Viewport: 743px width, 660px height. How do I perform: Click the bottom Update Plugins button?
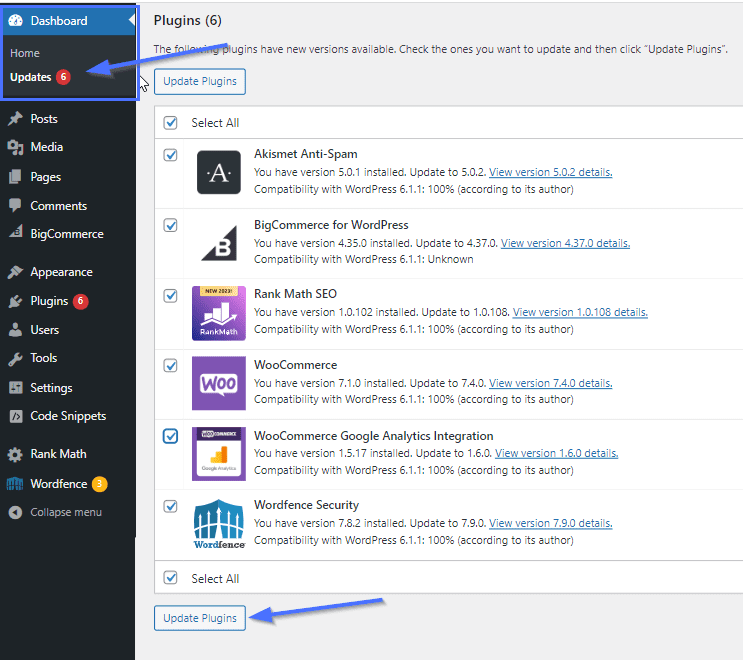(x=199, y=618)
